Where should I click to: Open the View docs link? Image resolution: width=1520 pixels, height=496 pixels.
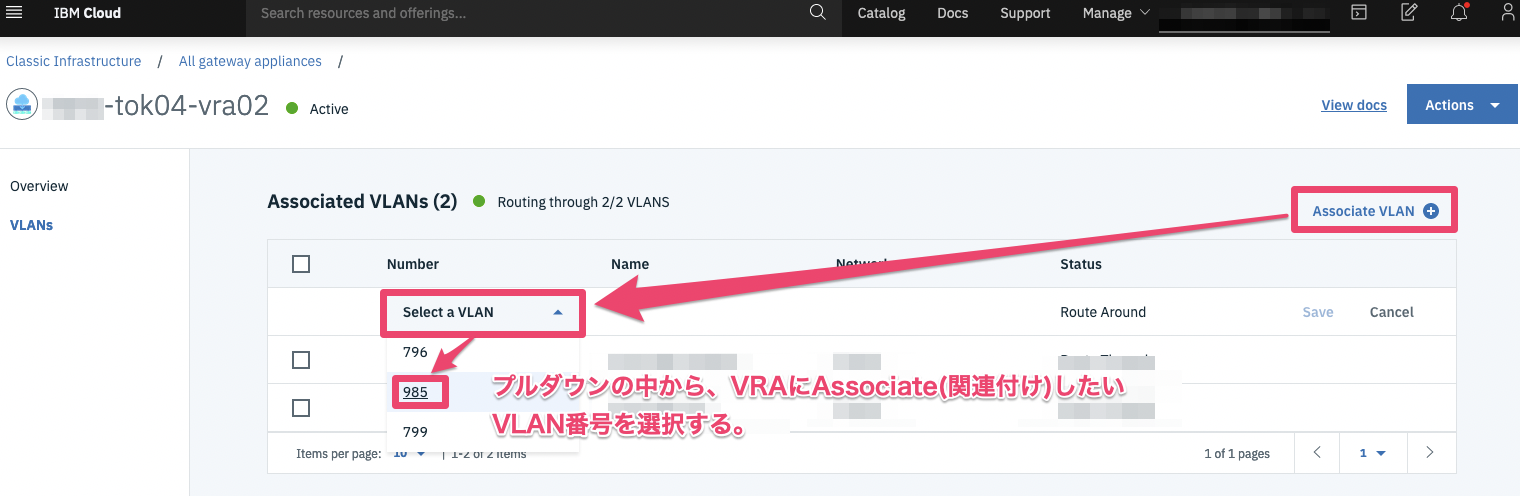[1354, 105]
